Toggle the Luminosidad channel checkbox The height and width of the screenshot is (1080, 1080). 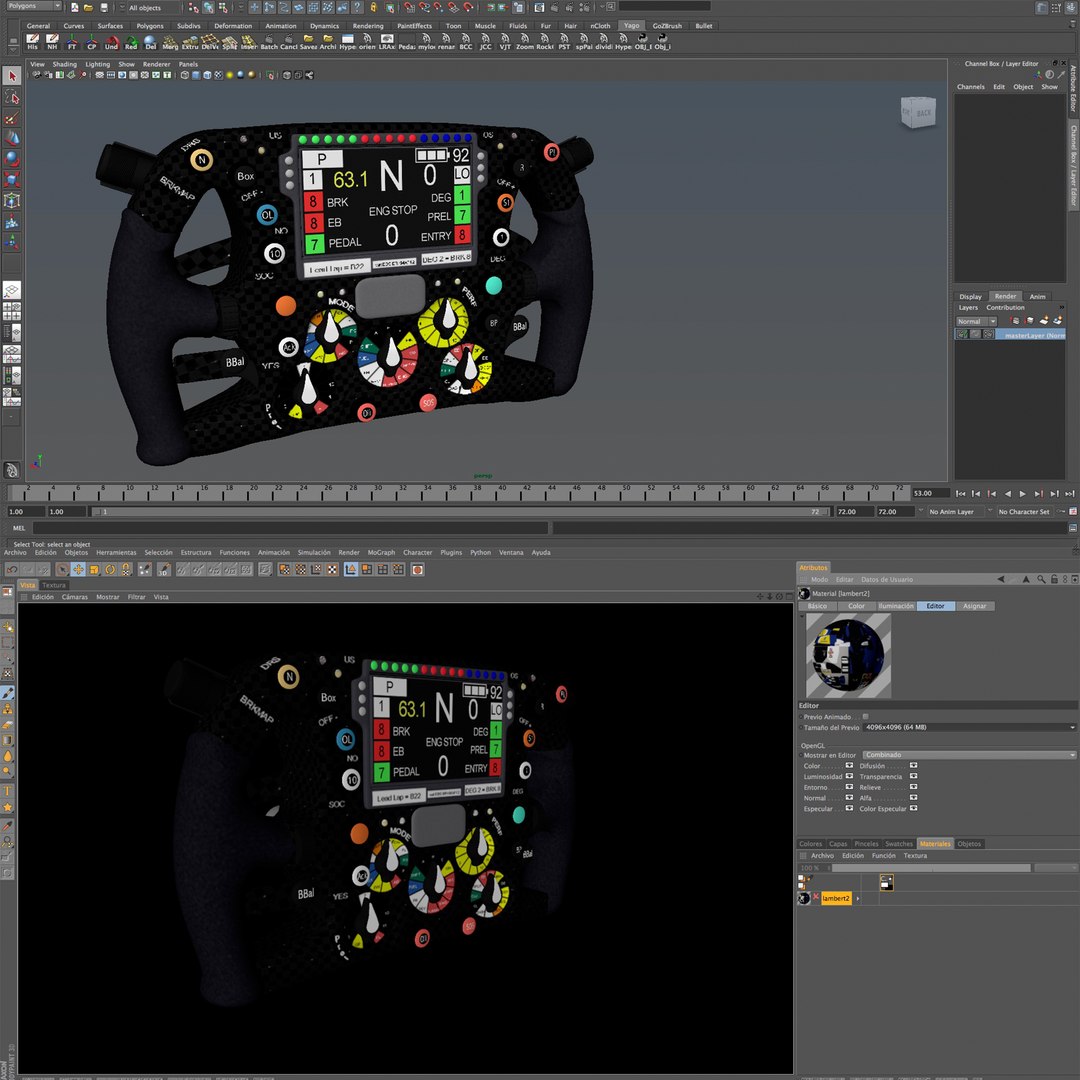(849, 776)
